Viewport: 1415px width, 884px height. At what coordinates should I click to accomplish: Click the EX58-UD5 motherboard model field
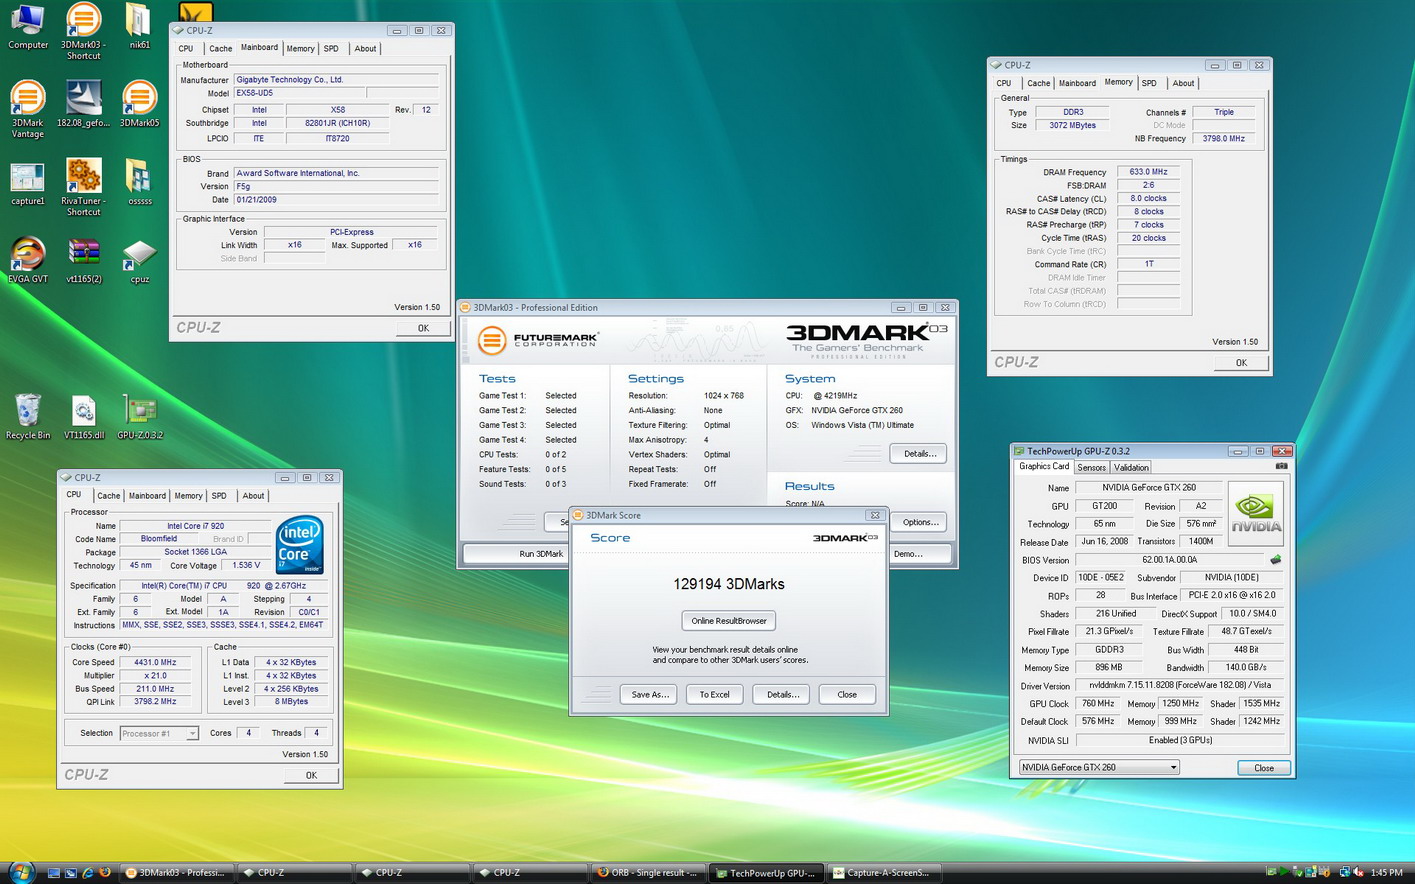click(301, 93)
